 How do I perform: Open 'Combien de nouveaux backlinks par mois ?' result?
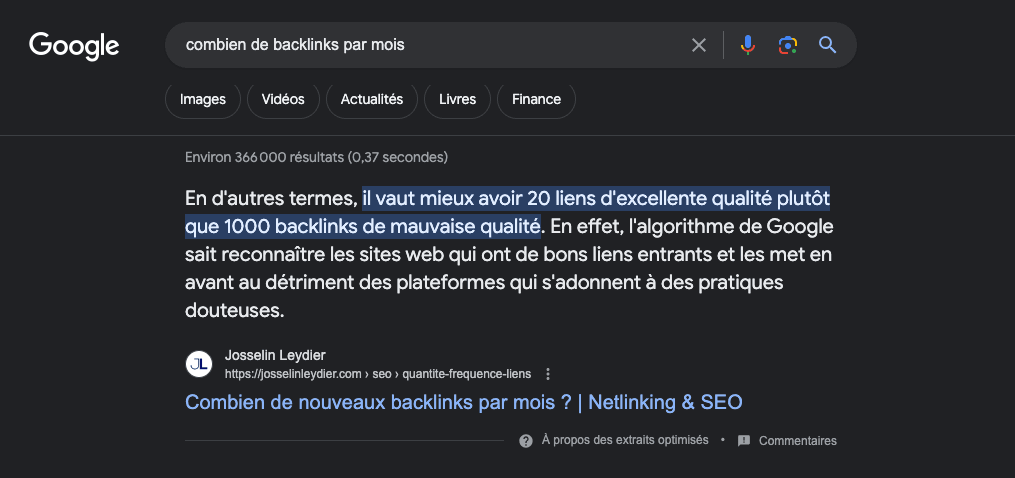click(x=463, y=402)
